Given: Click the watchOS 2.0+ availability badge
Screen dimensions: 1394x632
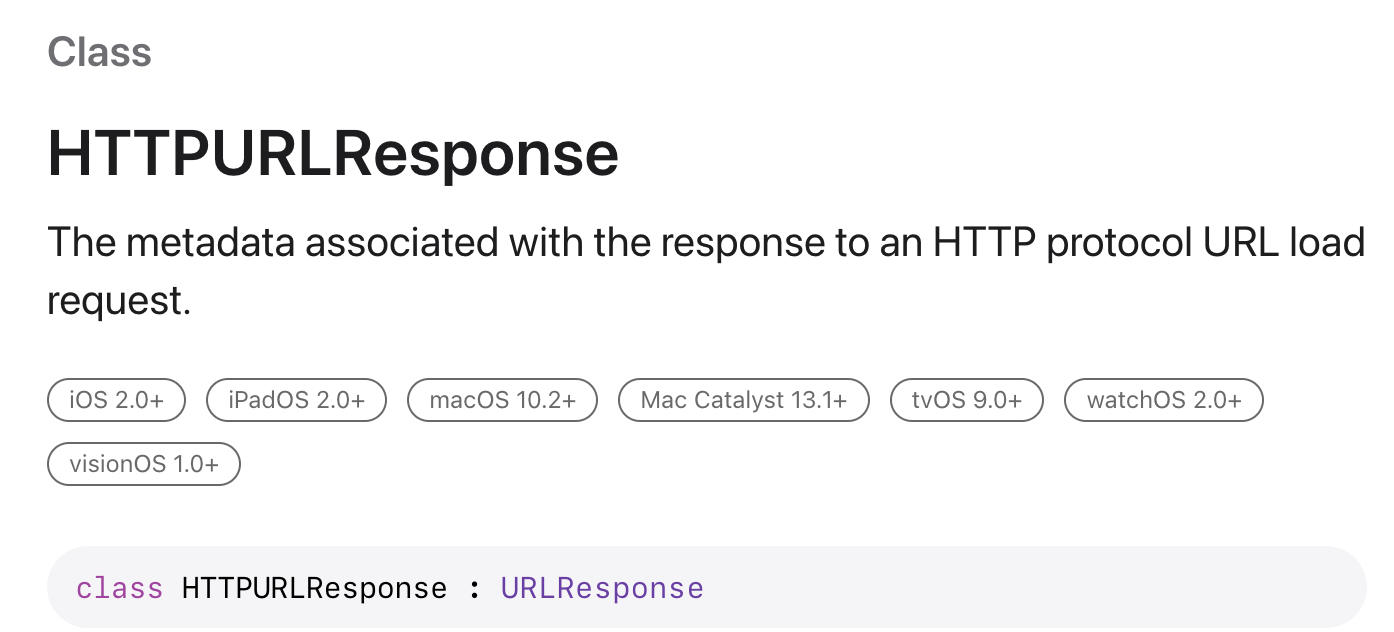Looking at the screenshot, I should pos(1164,401).
